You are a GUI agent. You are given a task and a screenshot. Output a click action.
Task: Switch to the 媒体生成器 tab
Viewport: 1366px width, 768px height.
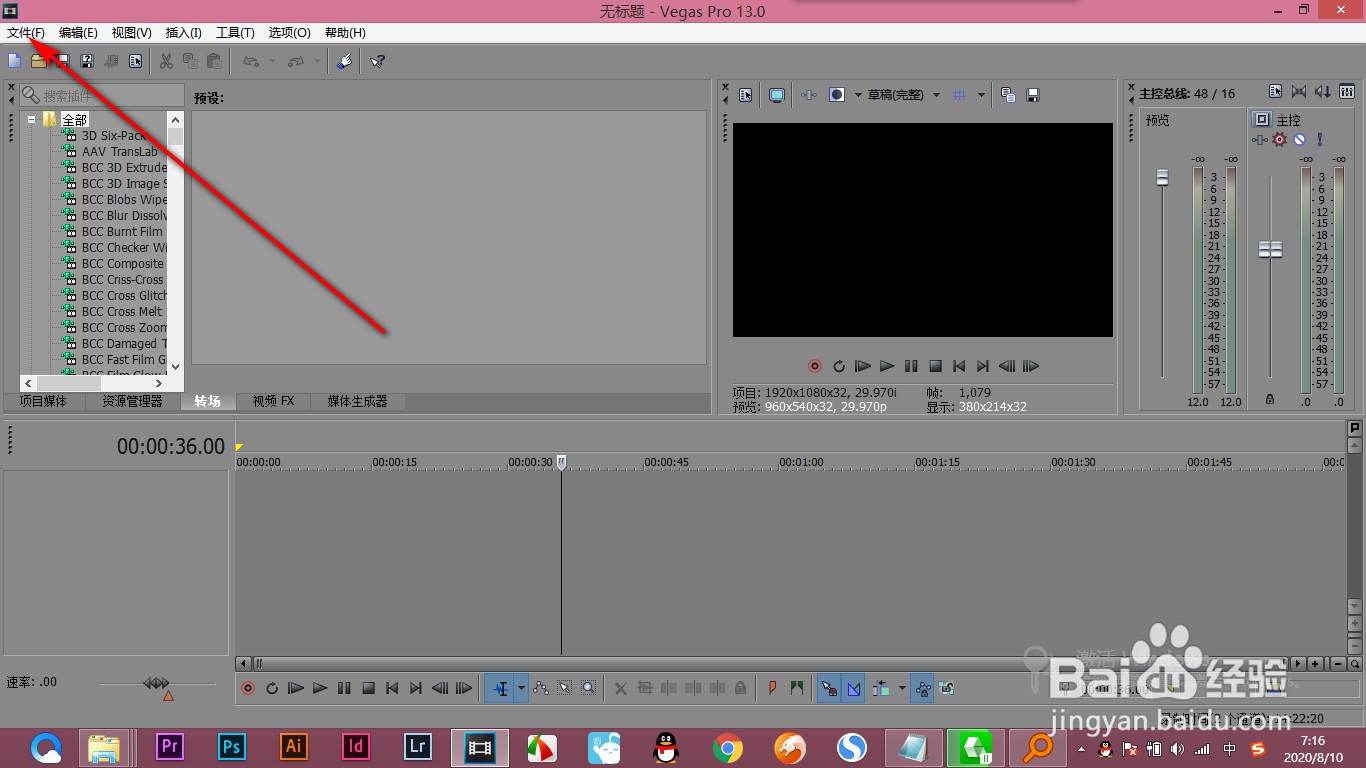coord(357,401)
